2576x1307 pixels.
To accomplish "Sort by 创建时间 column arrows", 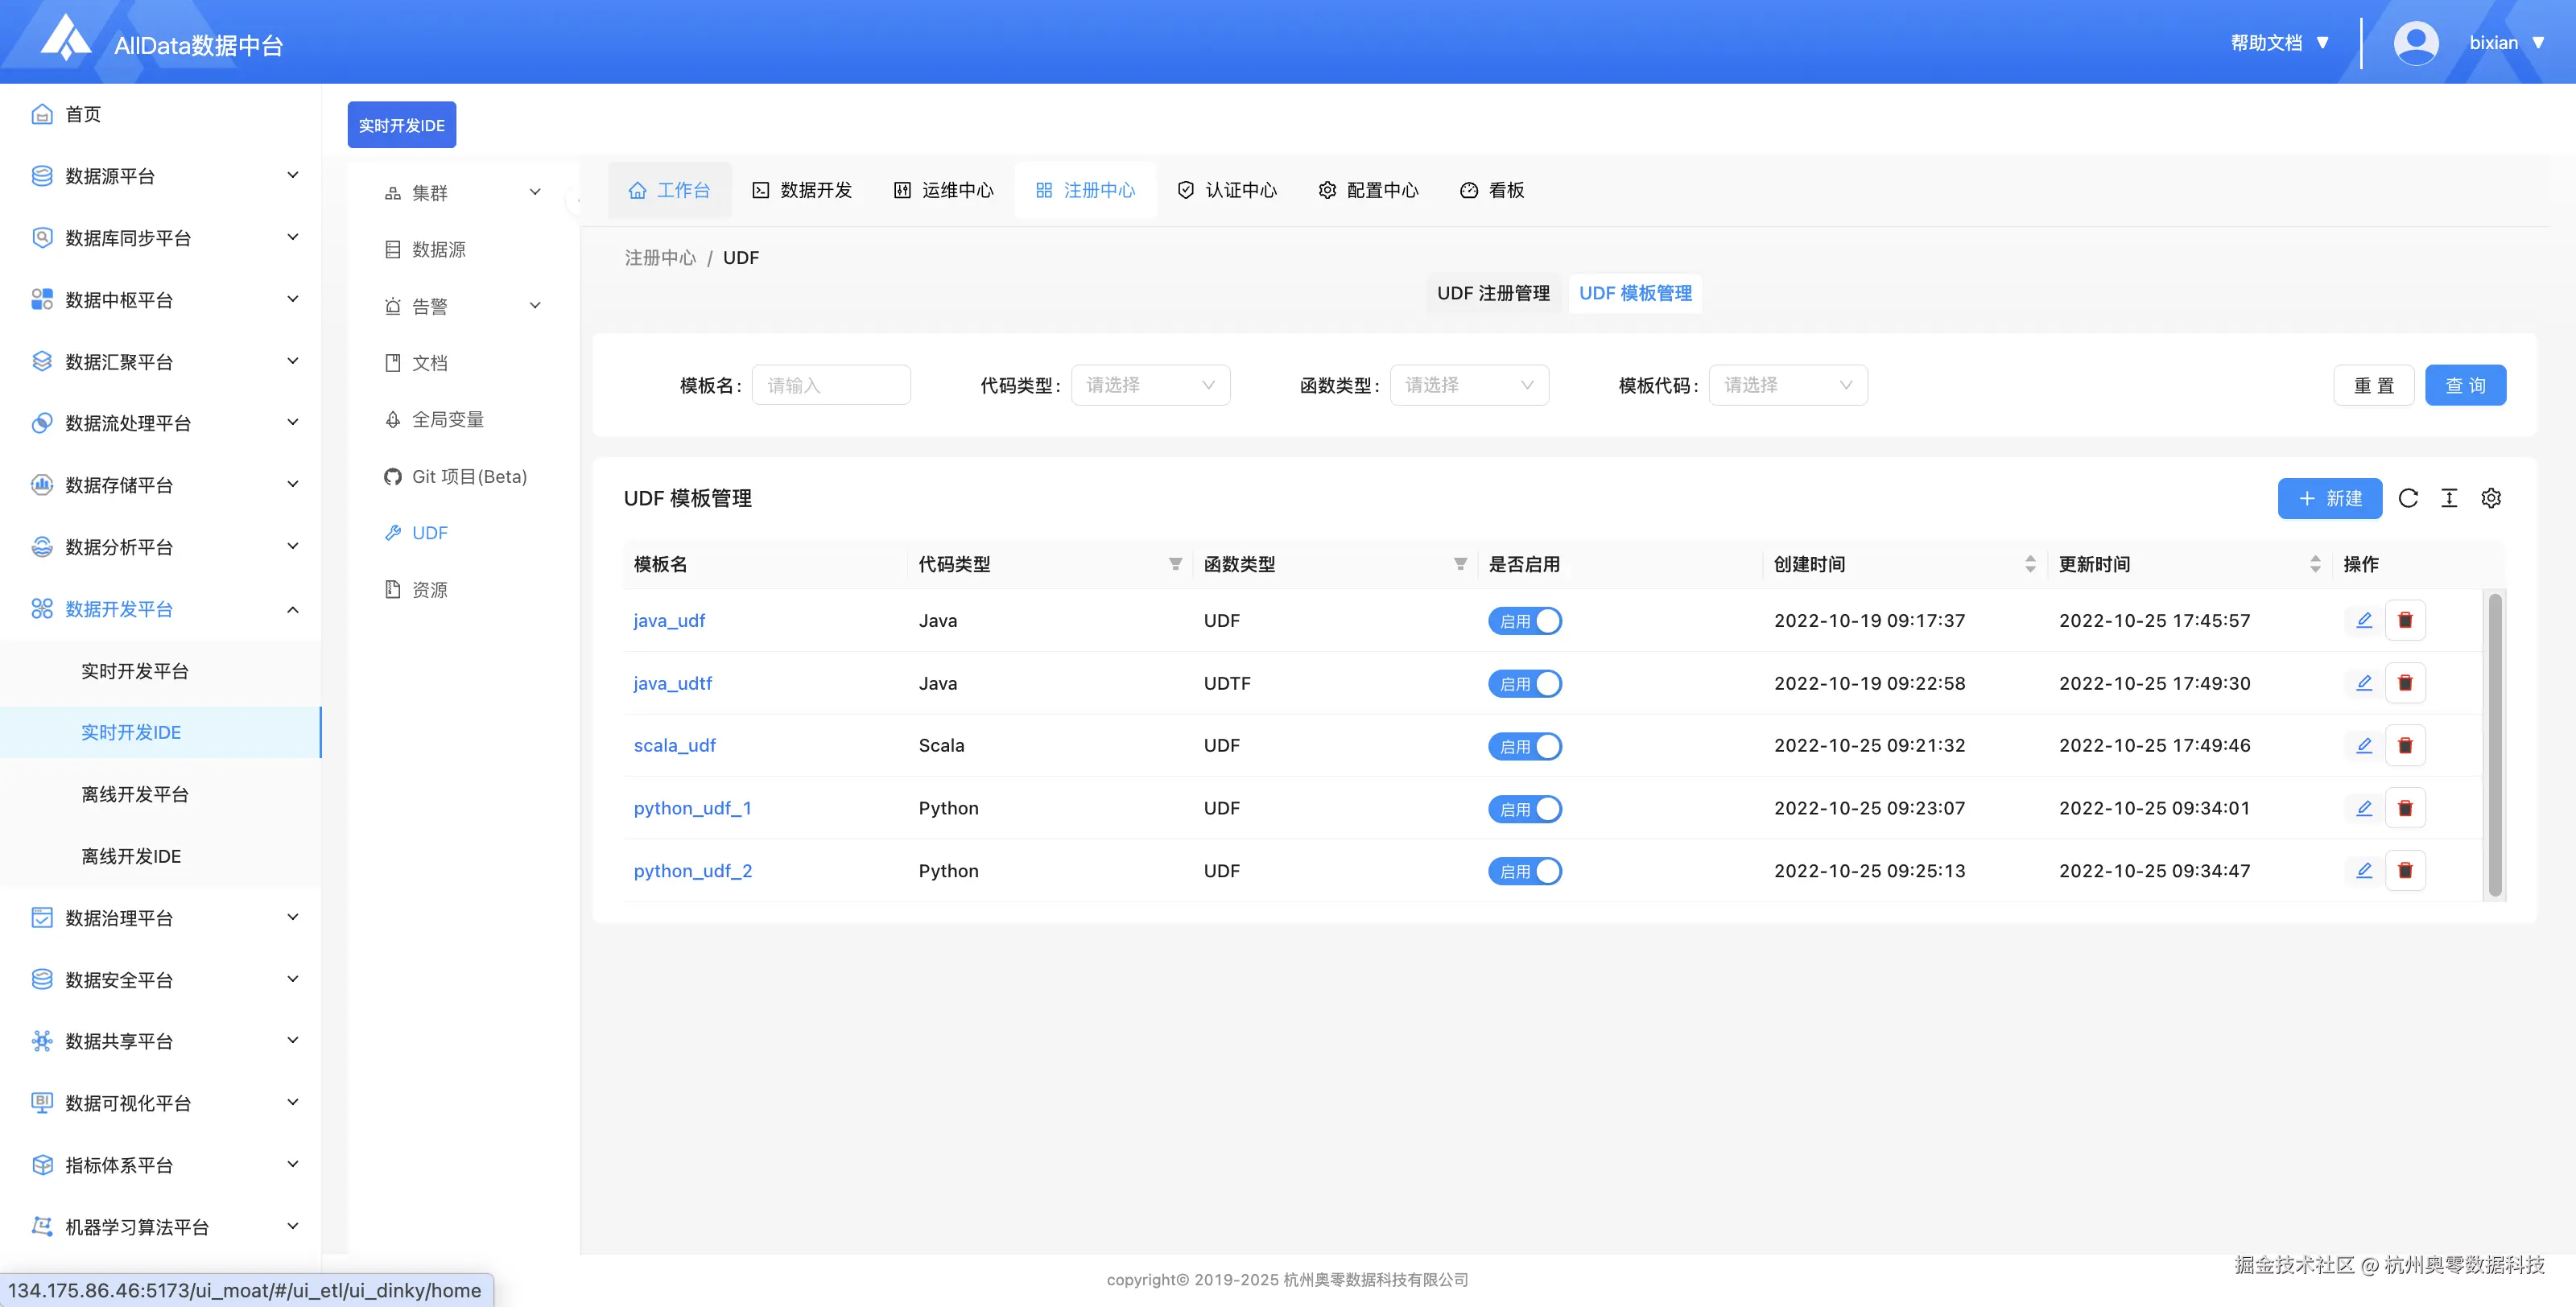I will point(2030,564).
